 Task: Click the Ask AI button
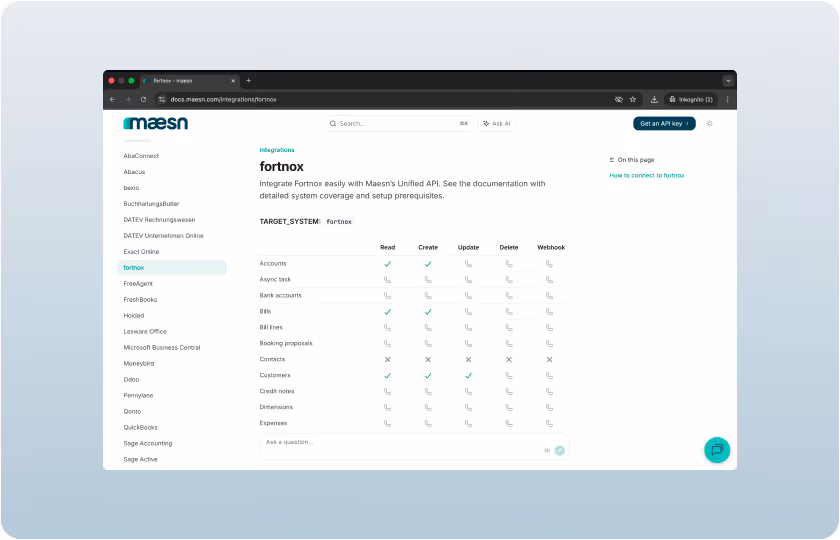(x=497, y=124)
